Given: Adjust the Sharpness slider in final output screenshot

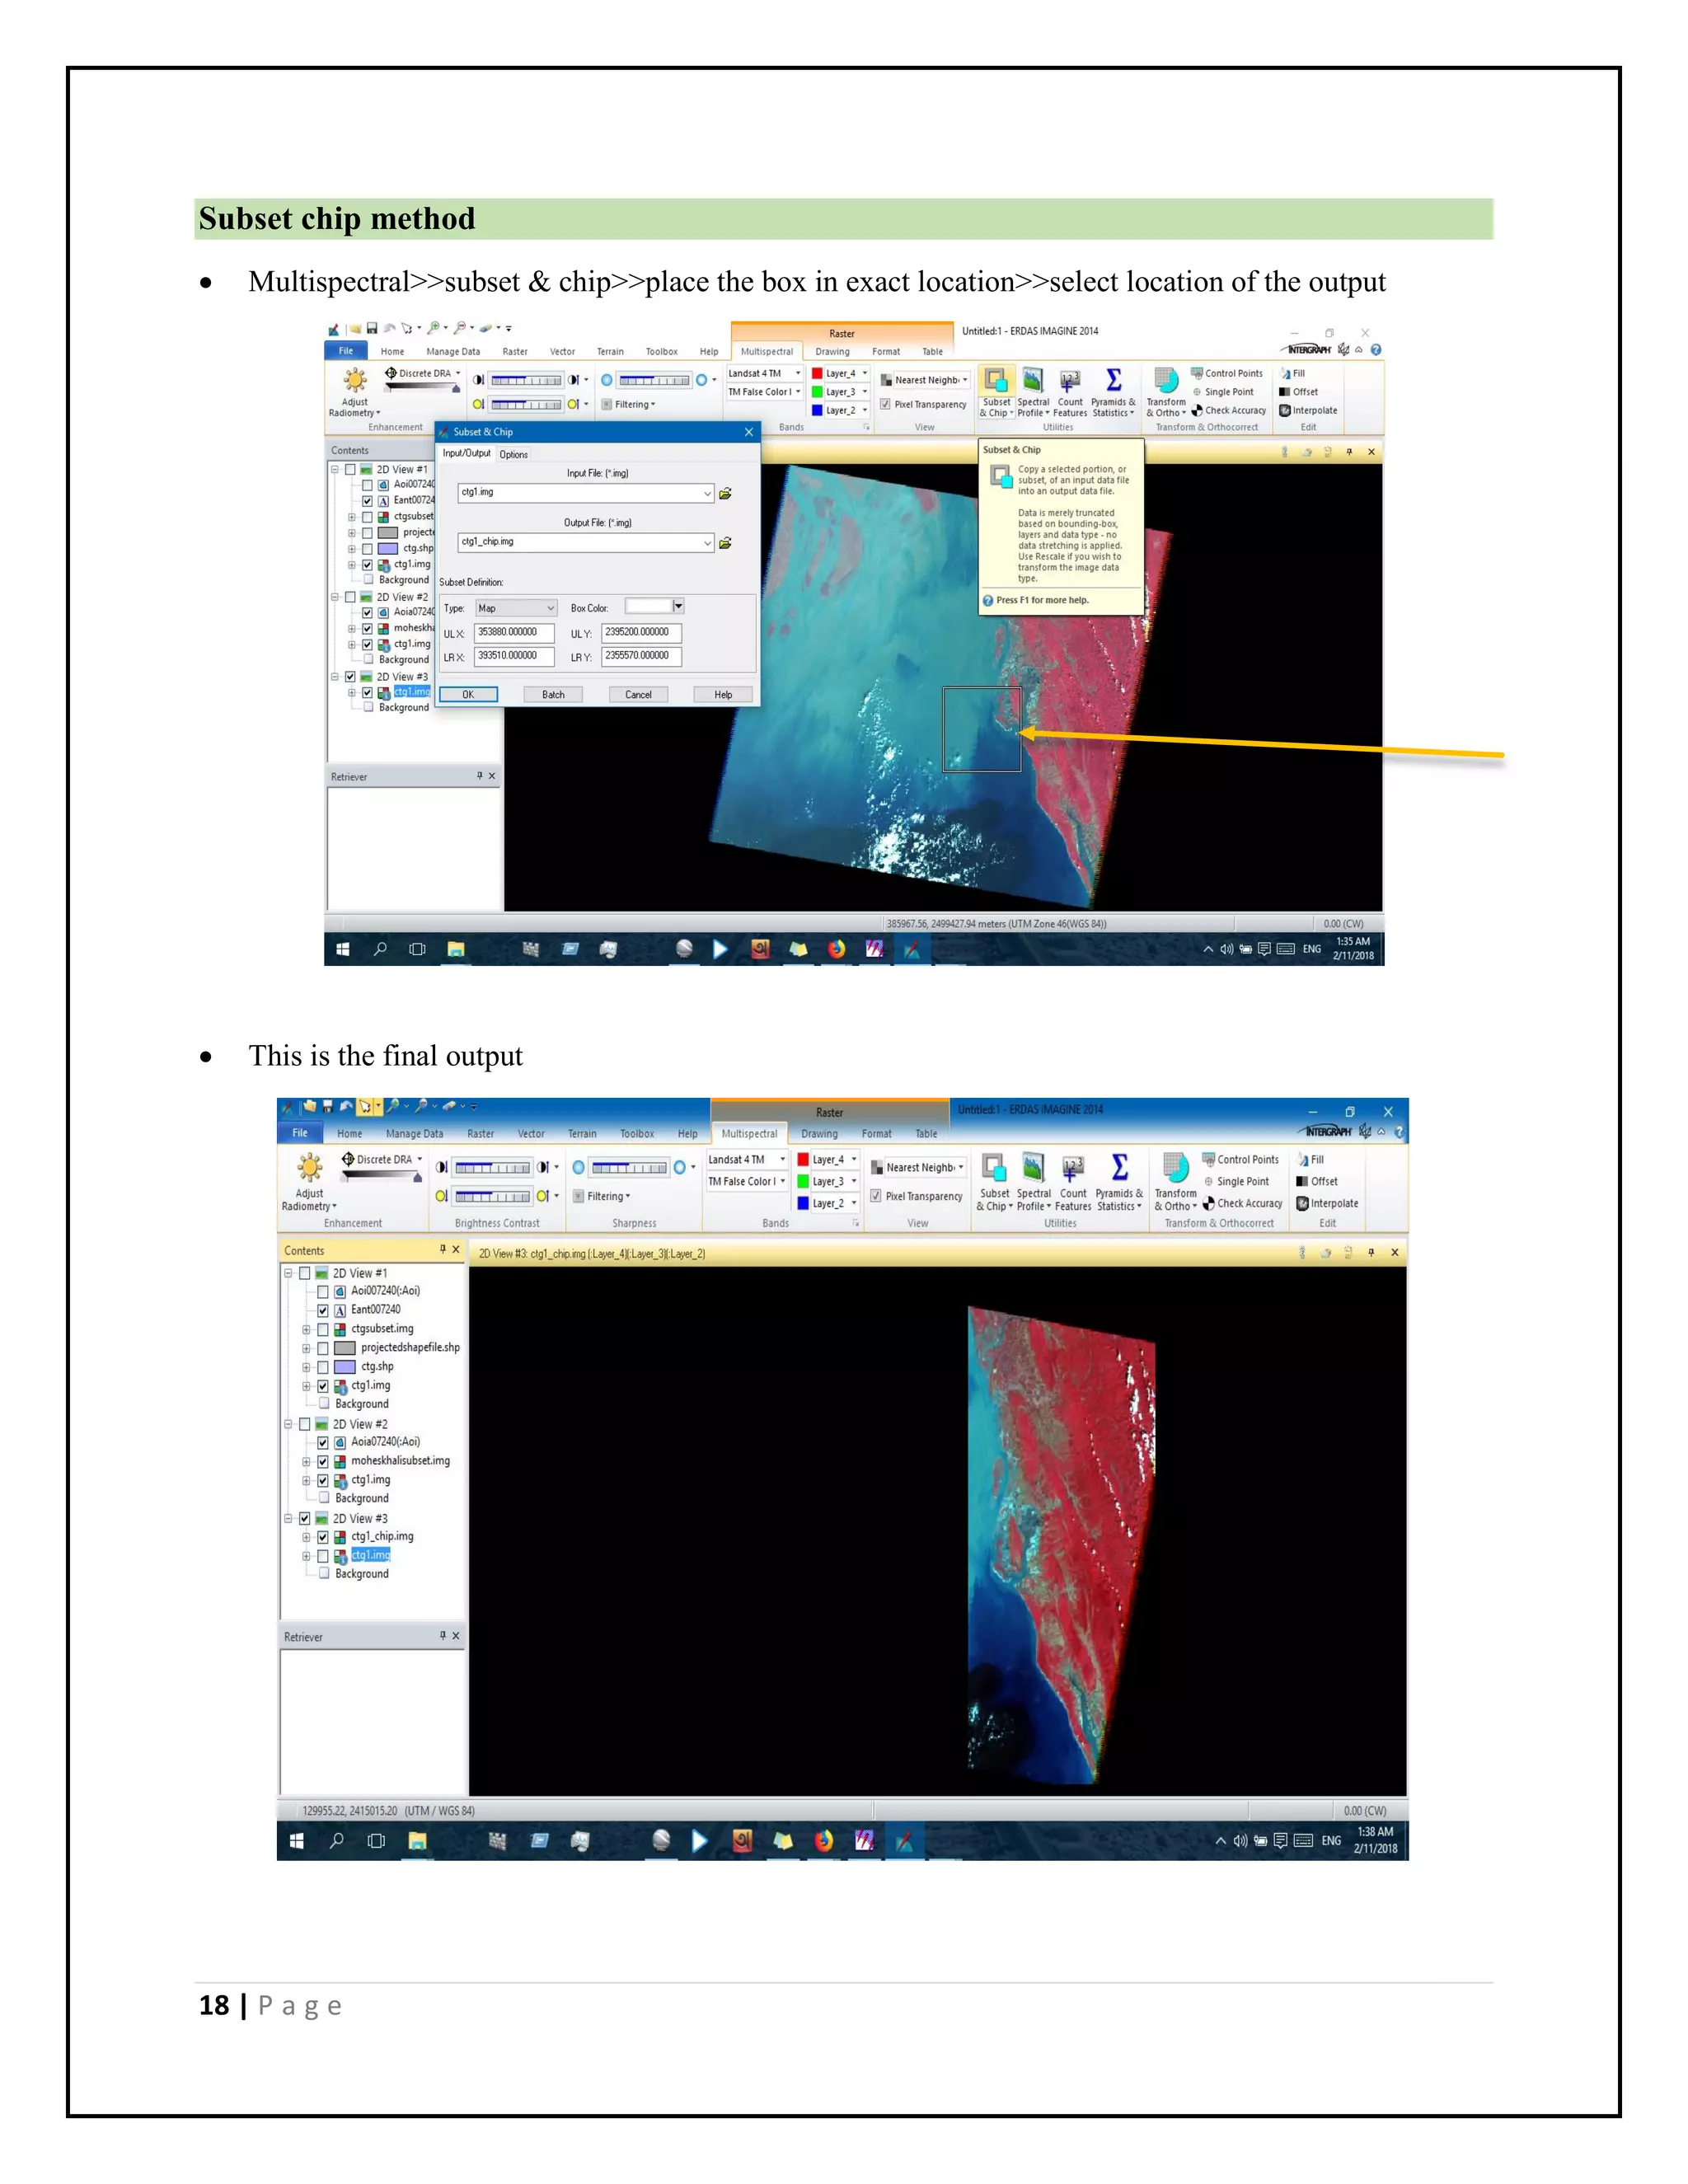Looking at the screenshot, I should pos(629,1168).
